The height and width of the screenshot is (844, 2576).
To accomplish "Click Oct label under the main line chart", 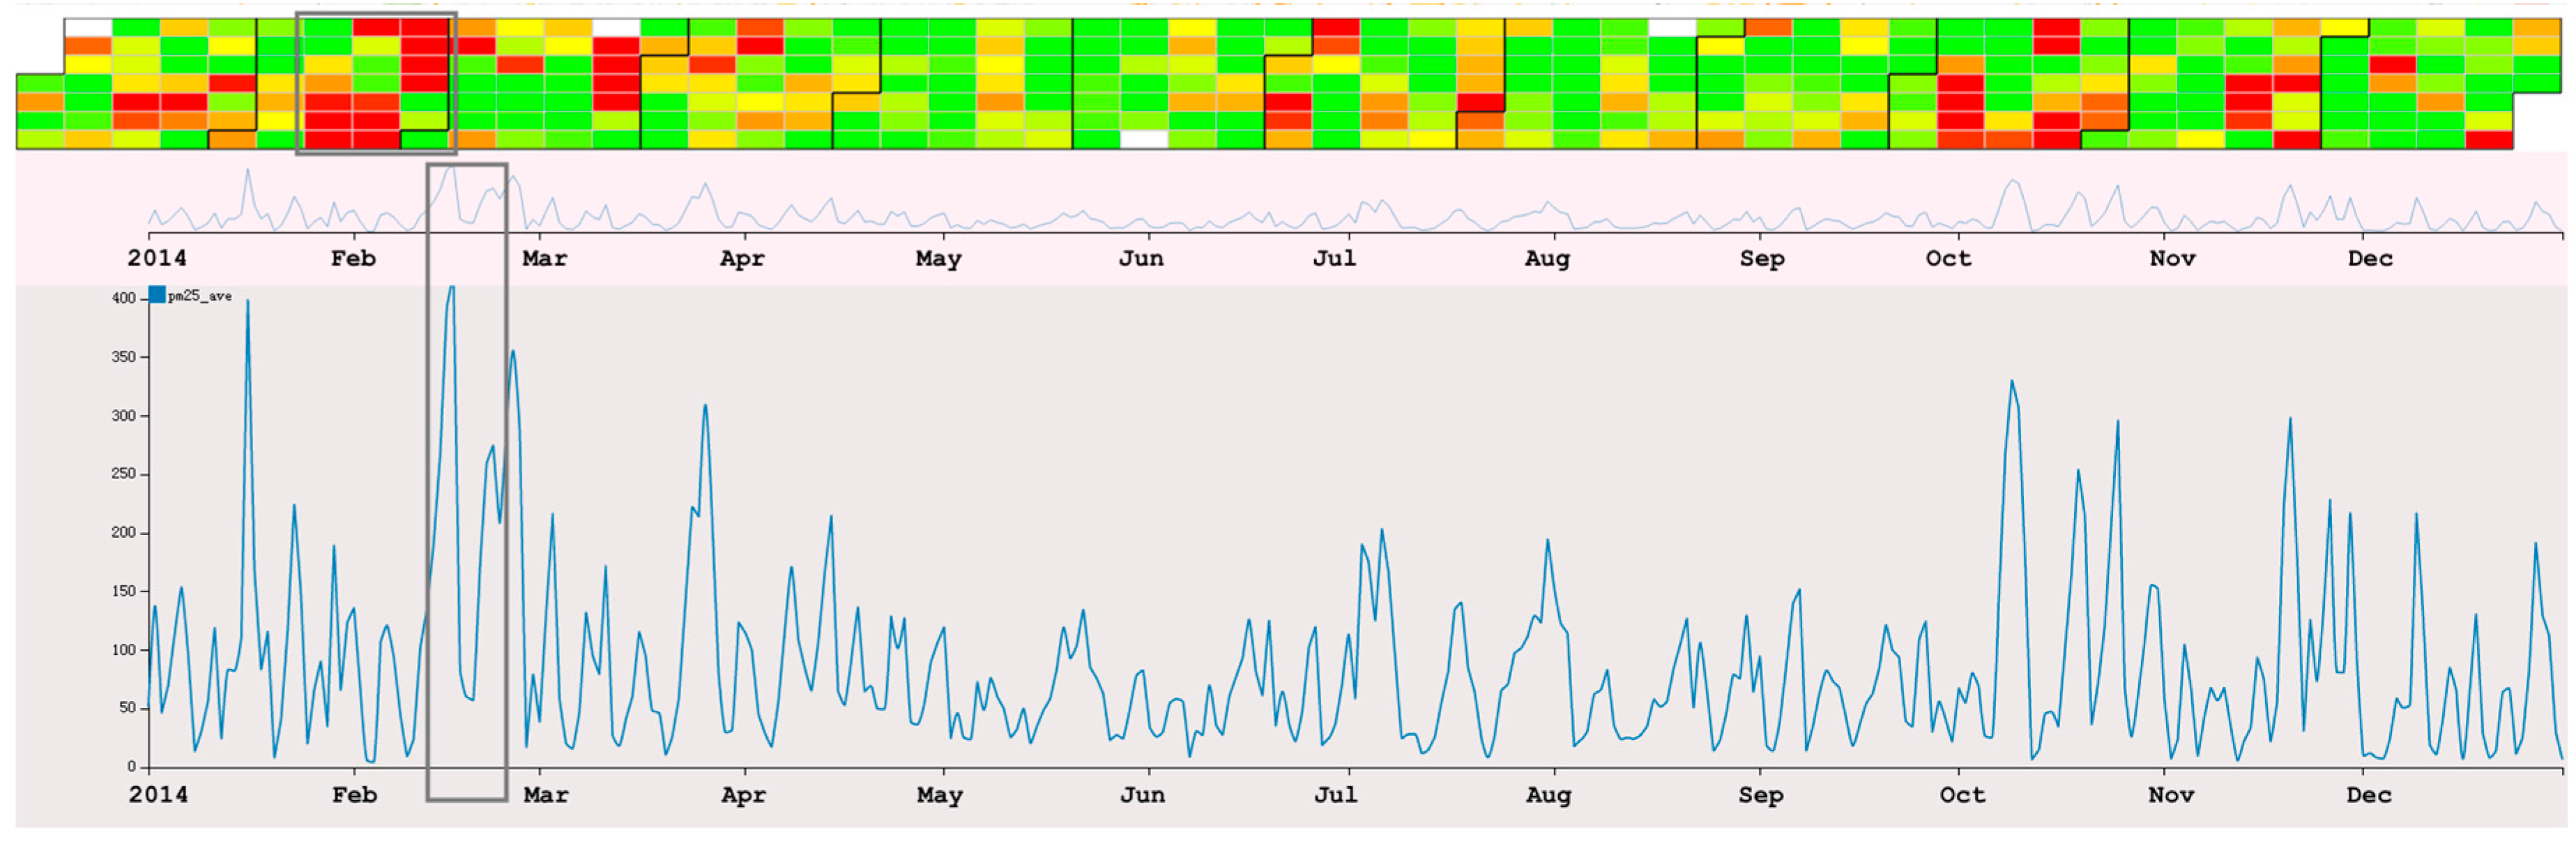I will (x=1963, y=795).
